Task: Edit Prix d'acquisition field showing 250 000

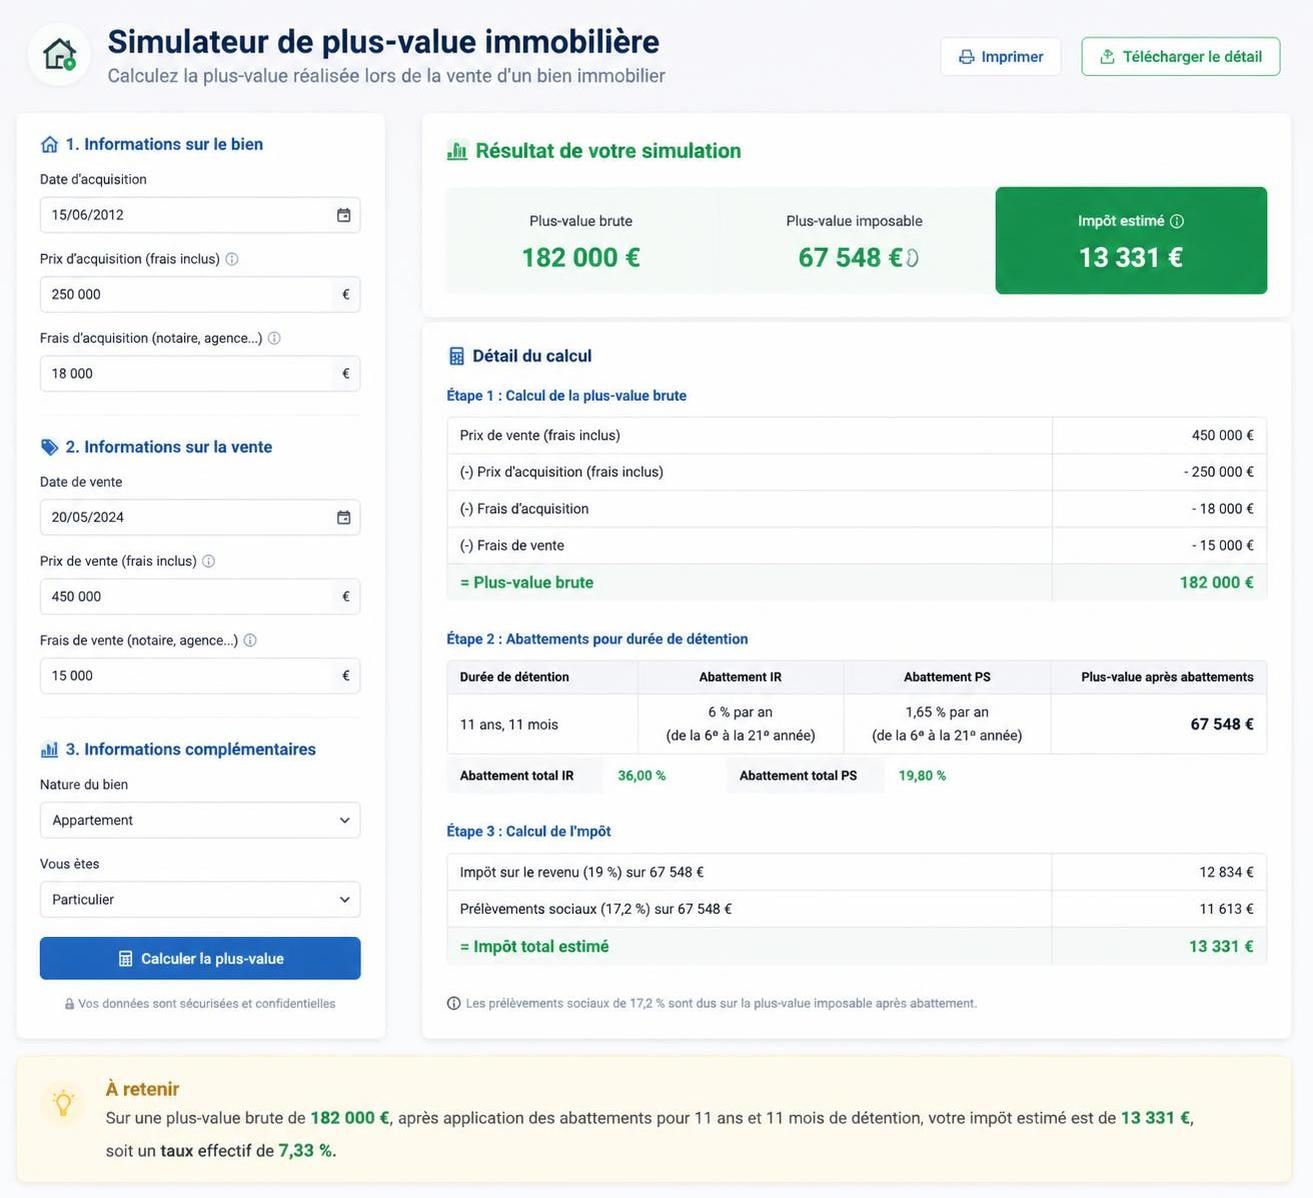Action: pyautogui.click(x=200, y=294)
